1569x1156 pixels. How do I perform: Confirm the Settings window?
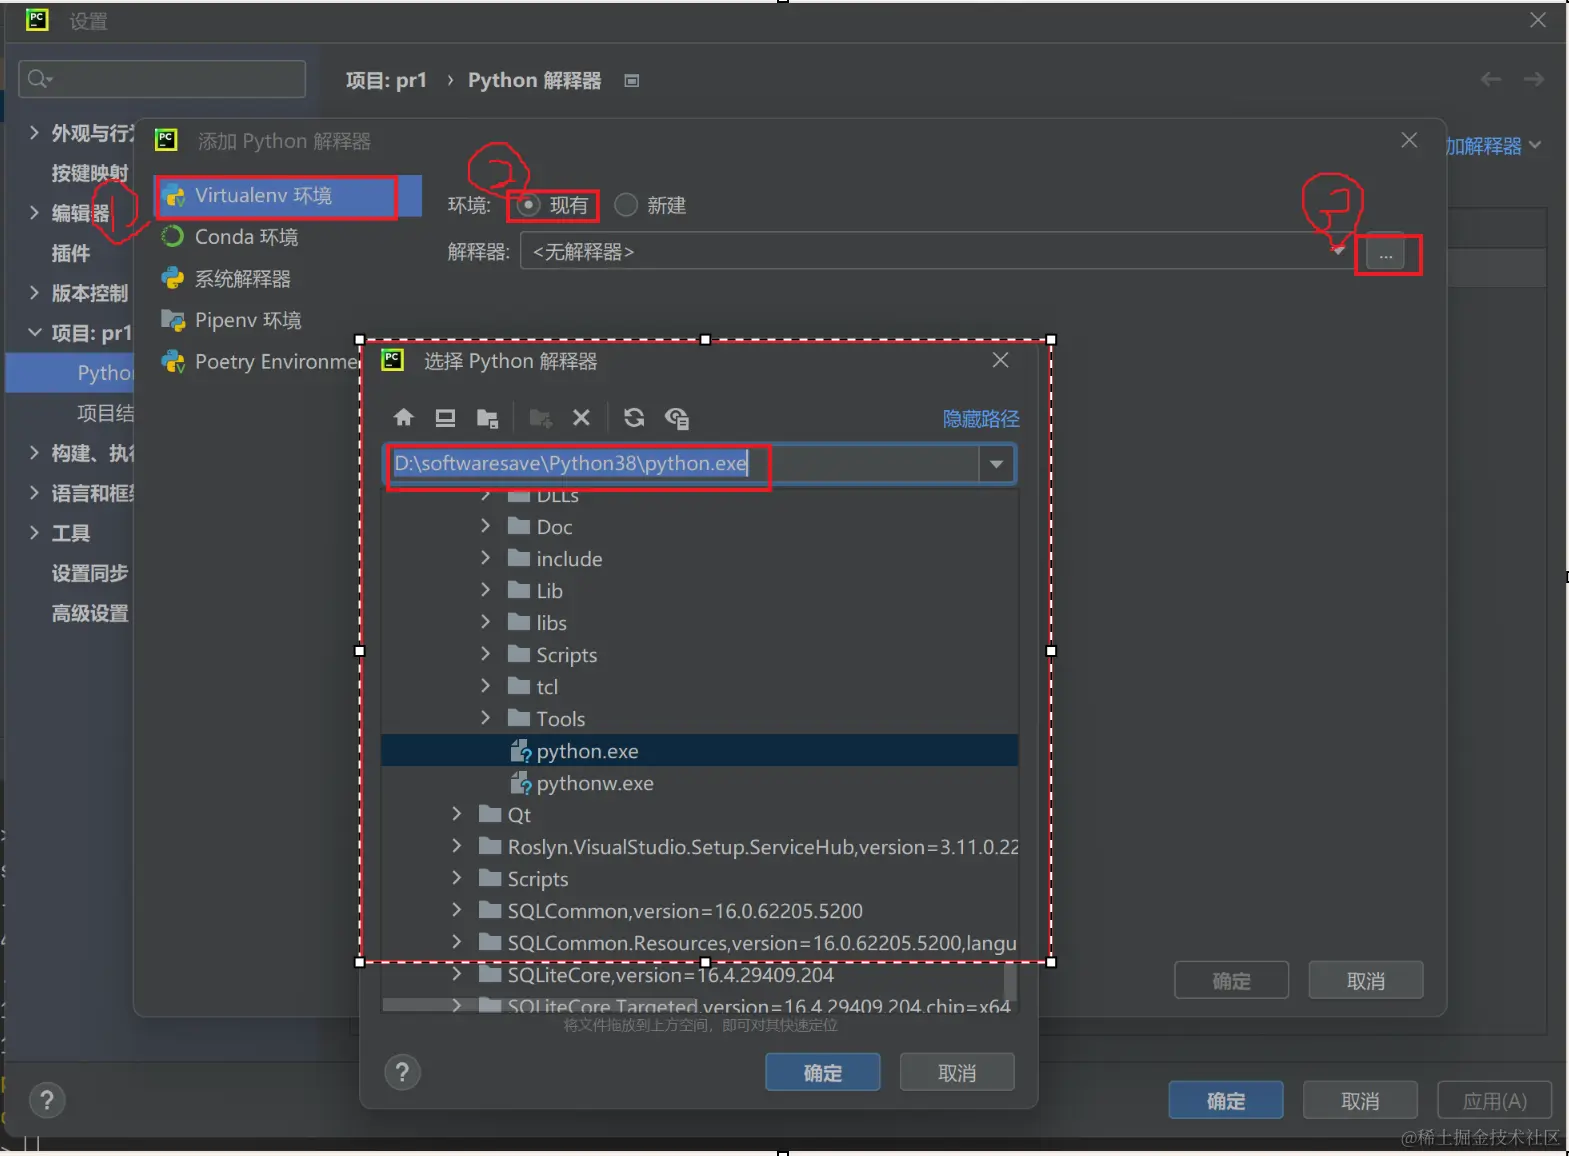pos(1226,1101)
